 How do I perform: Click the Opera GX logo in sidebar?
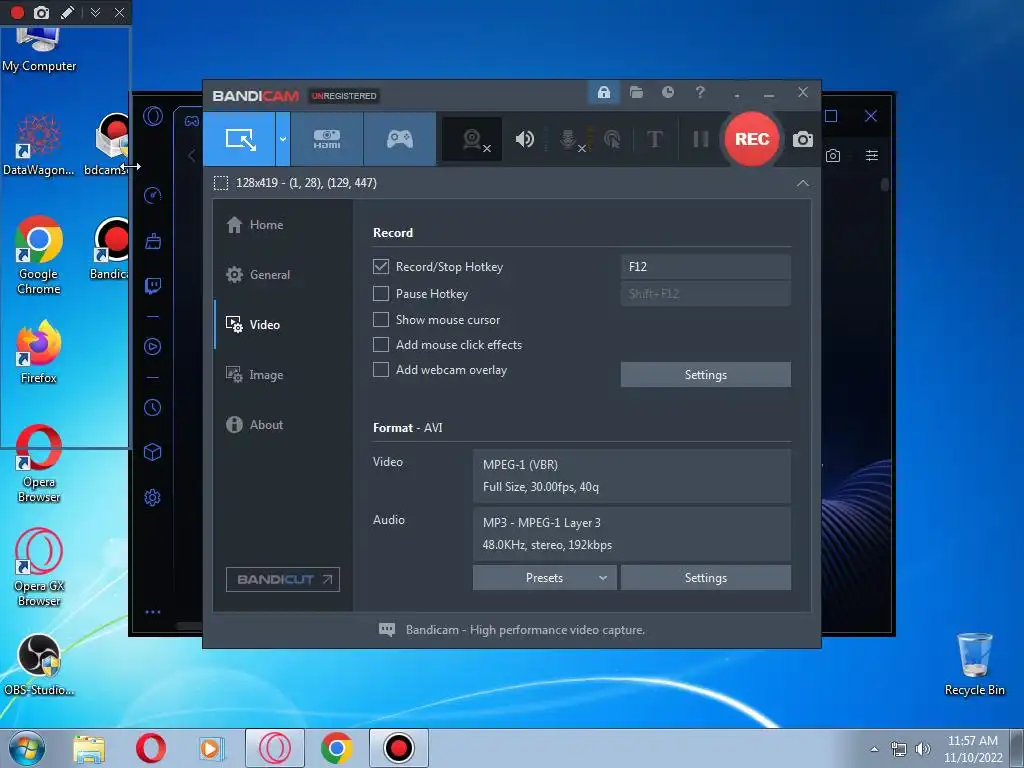coord(153,117)
